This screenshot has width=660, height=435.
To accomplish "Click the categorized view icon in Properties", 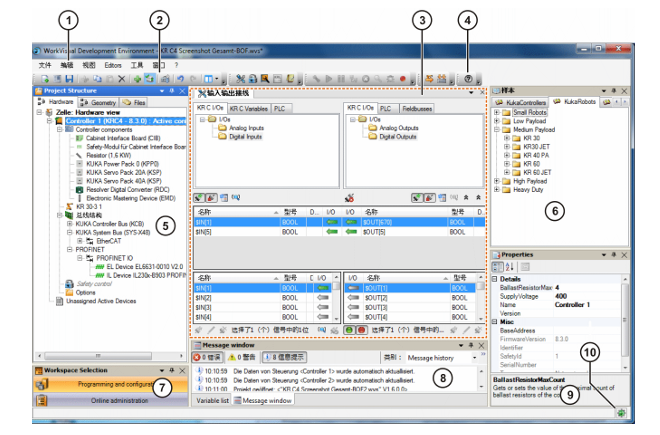I will point(499,267).
